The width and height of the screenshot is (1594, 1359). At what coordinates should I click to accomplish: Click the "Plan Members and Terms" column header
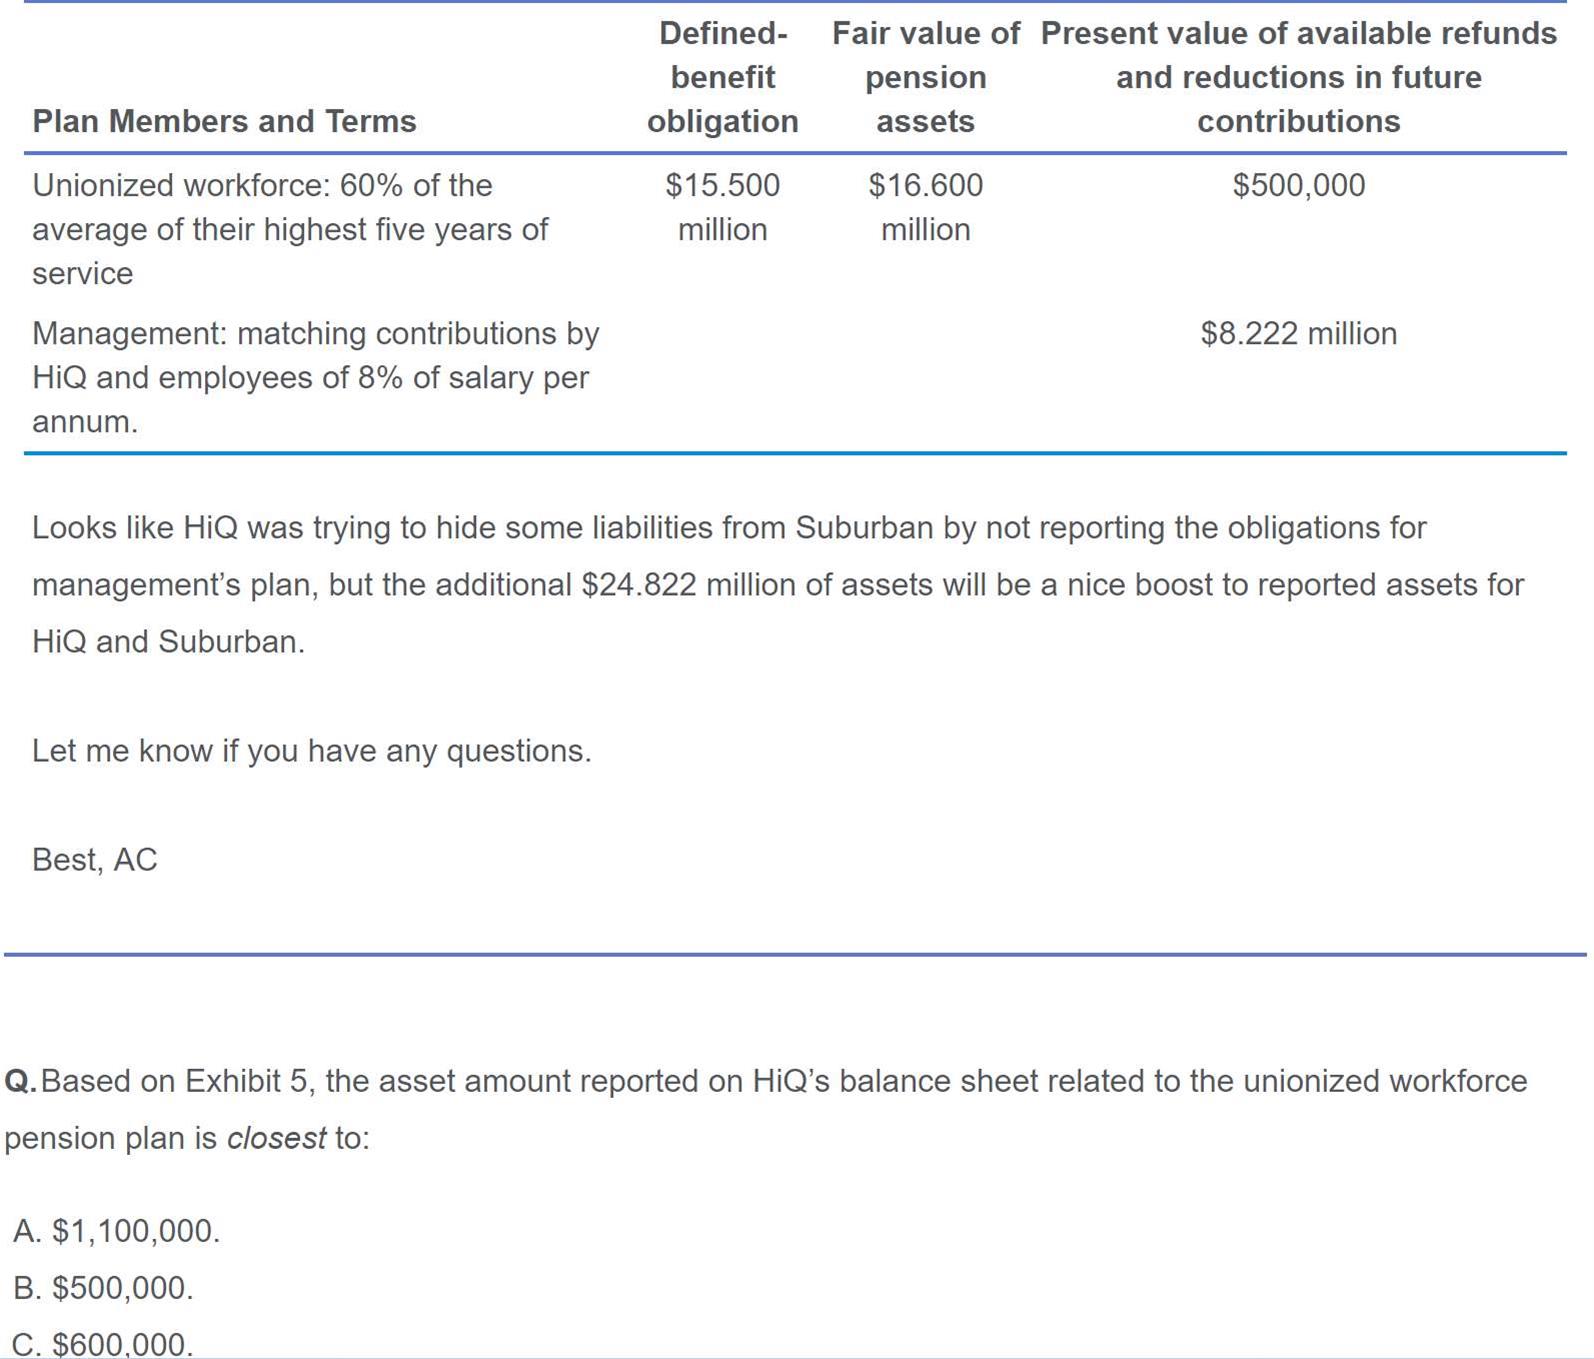tap(224, 121)
